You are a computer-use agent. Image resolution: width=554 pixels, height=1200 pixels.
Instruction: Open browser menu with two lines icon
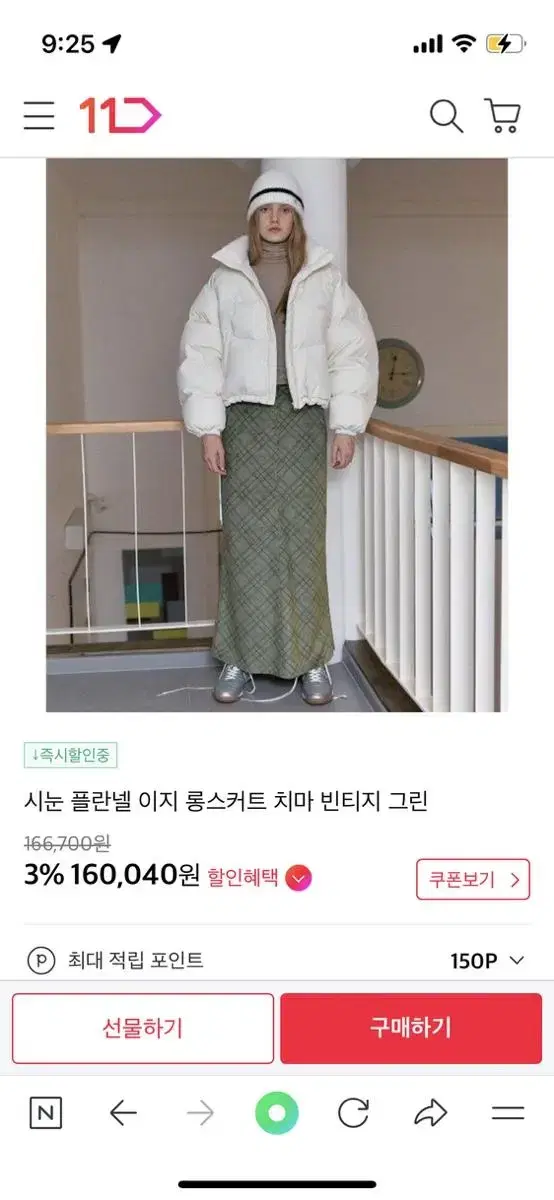(x=508, y=1113)
